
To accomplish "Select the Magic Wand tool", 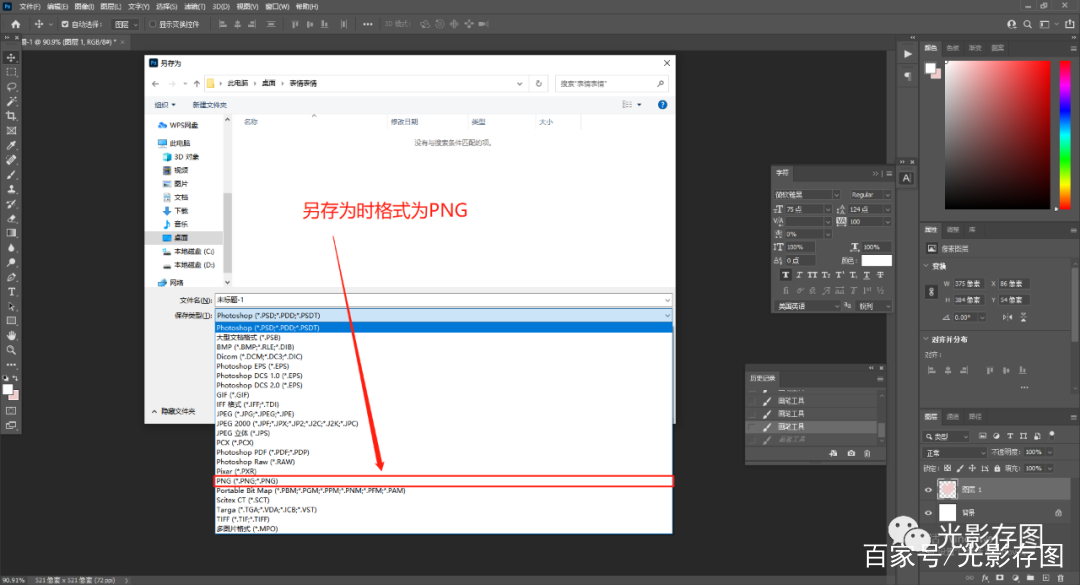I will coord(11,101).
